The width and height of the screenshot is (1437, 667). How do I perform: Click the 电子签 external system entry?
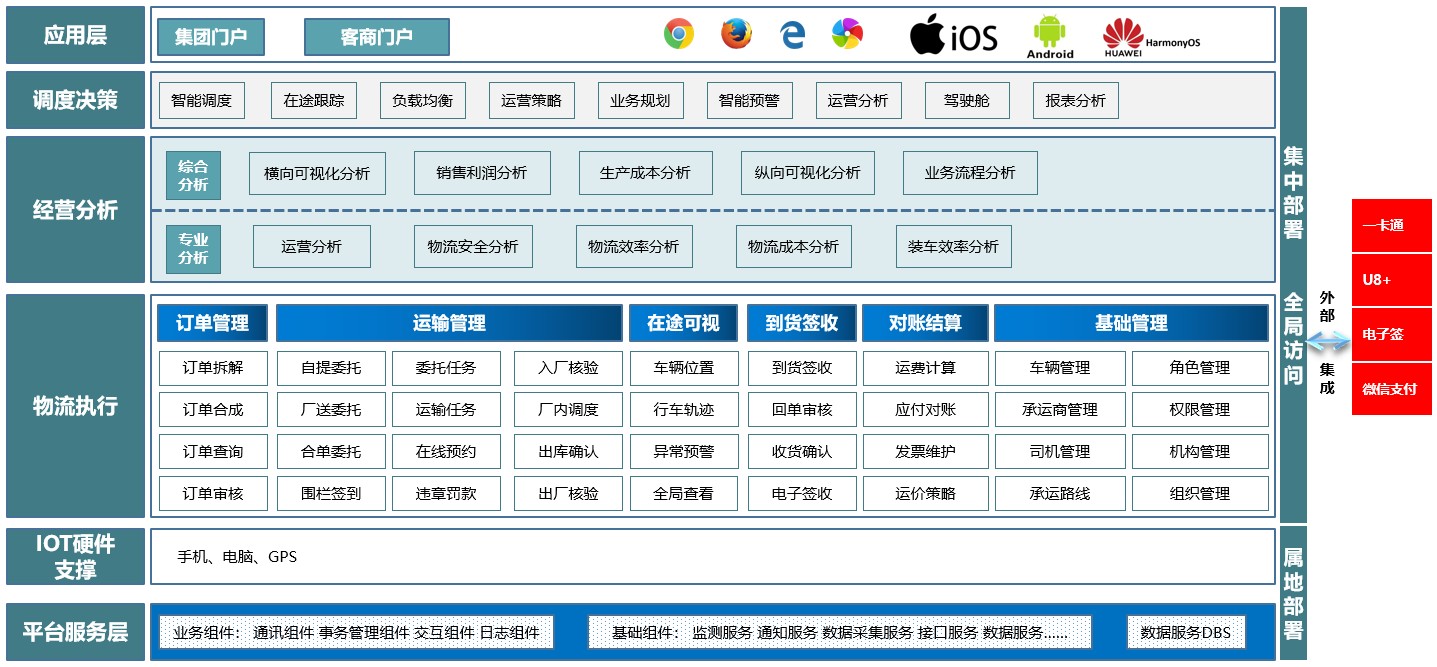1391,335
